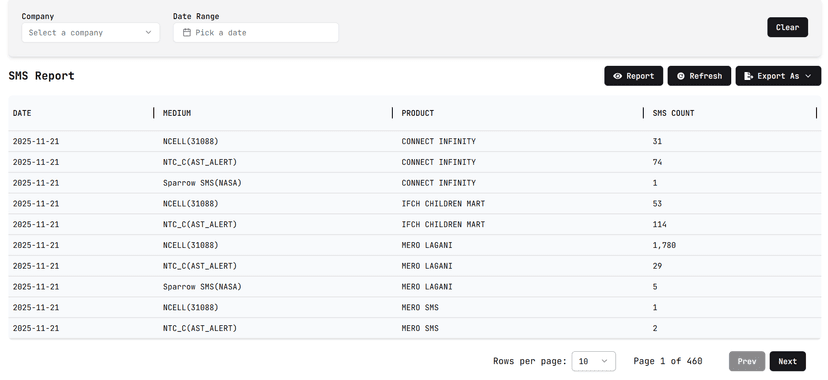The height and width of the screenshot is (380, 828).
Task: Click the Page 1 of 460 text
Action: point(667,362)
